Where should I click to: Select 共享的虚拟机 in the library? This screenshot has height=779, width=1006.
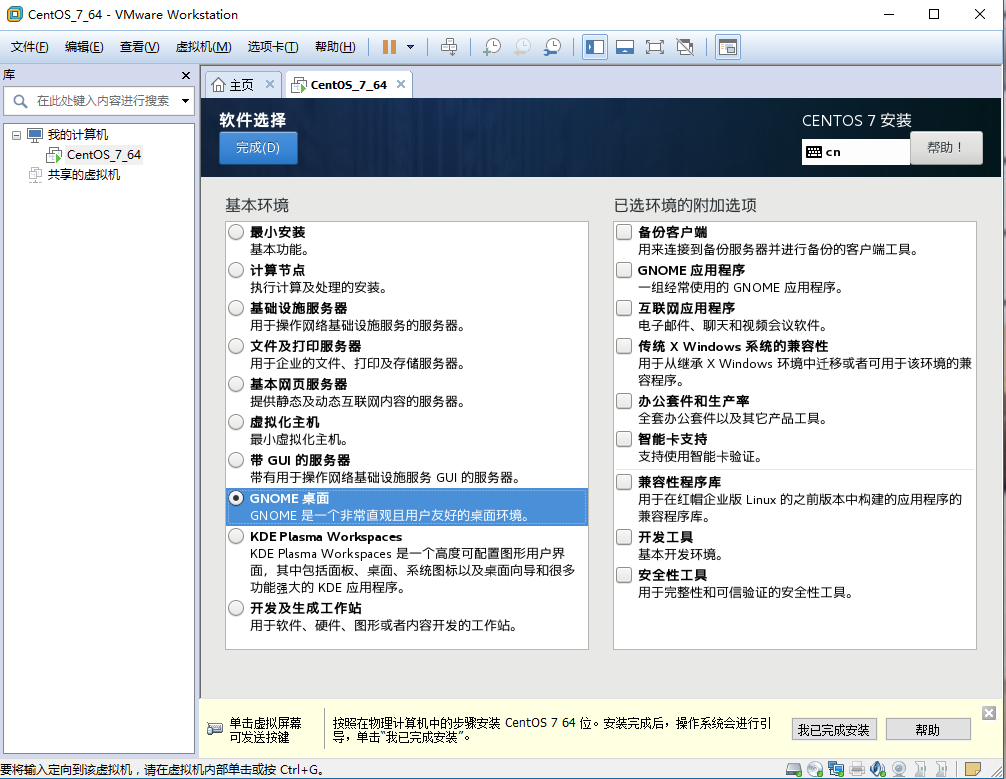point(83,175)
